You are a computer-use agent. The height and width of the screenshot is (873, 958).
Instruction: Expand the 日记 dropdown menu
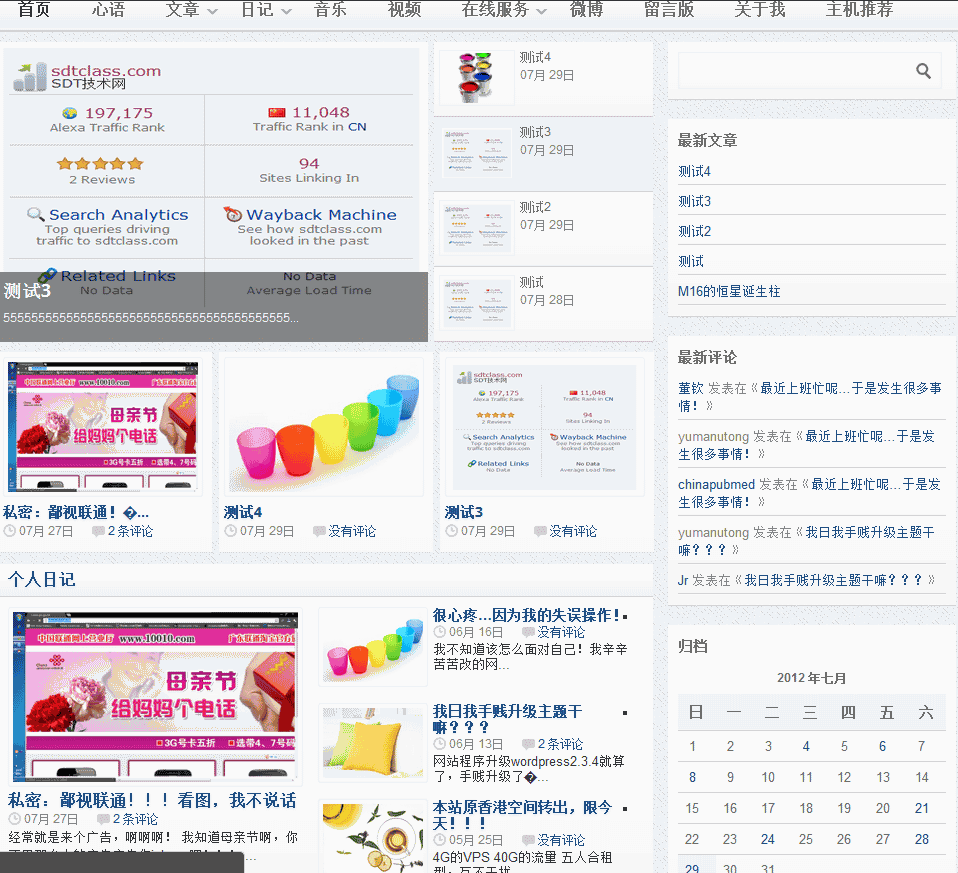tap(286, 11)
